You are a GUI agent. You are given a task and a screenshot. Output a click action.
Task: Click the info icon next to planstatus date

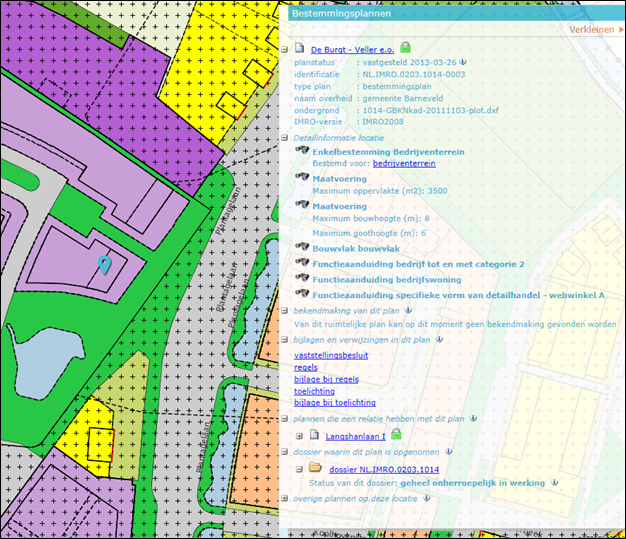click(464, 62)
